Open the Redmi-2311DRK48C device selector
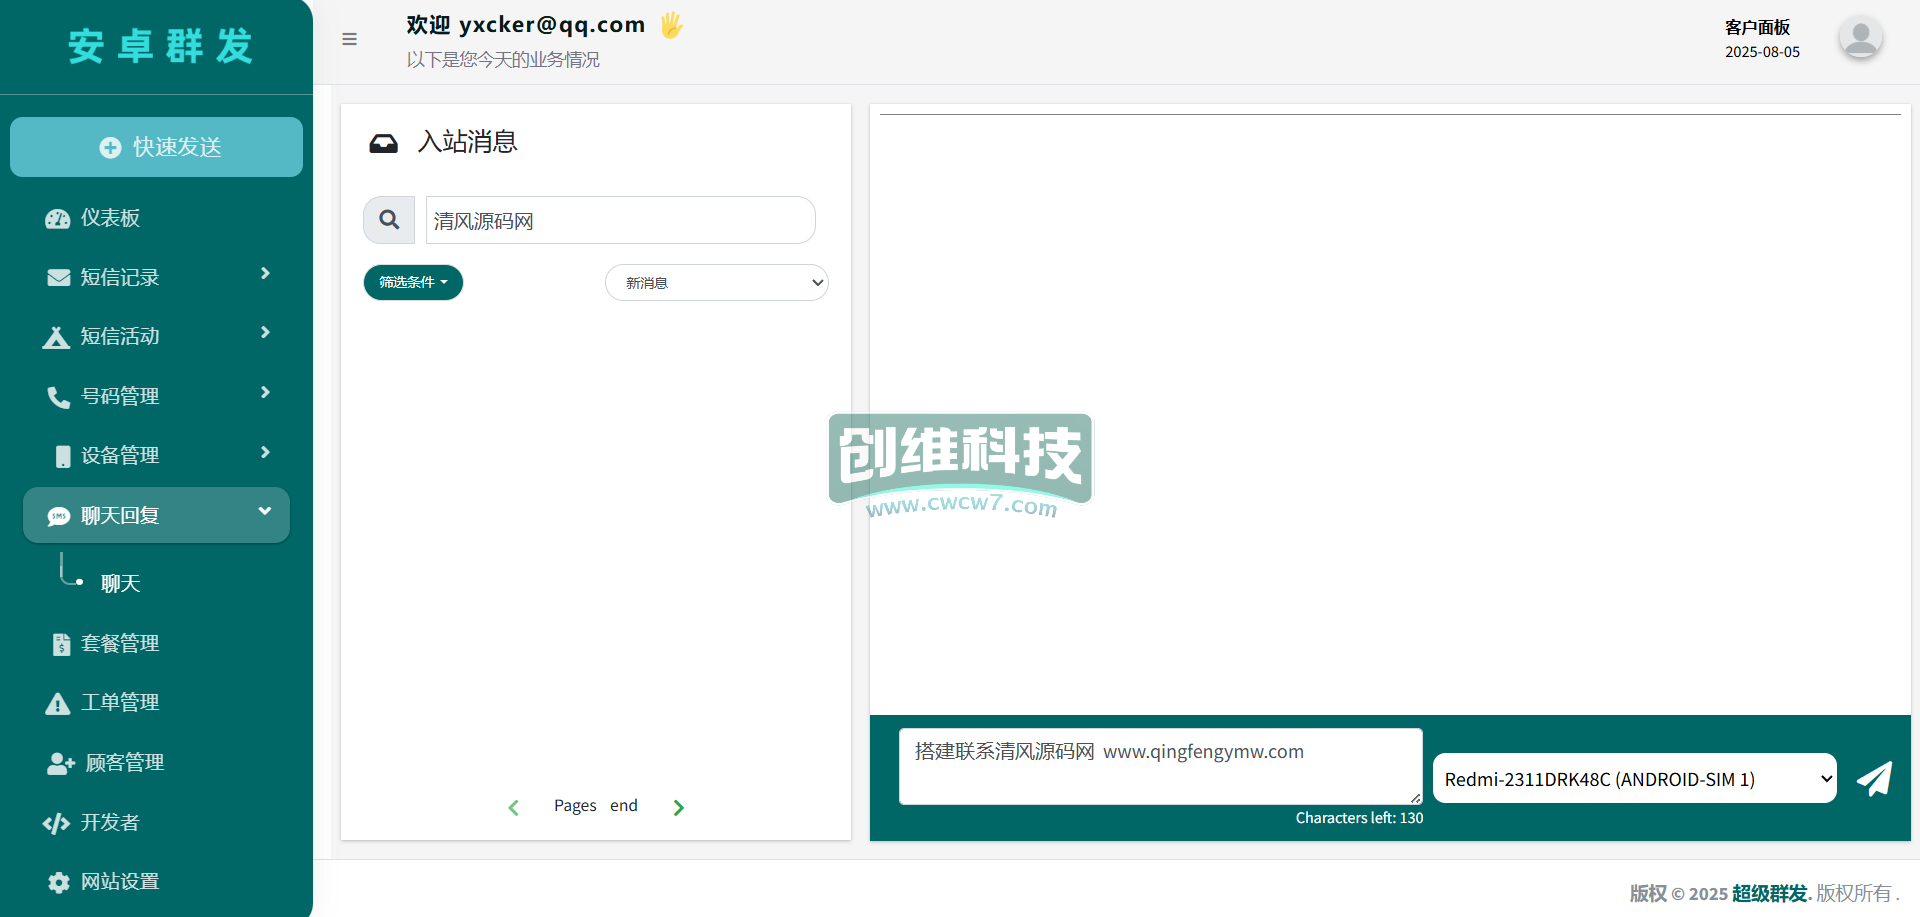 pyautogui.click(x=1634, y=779)
